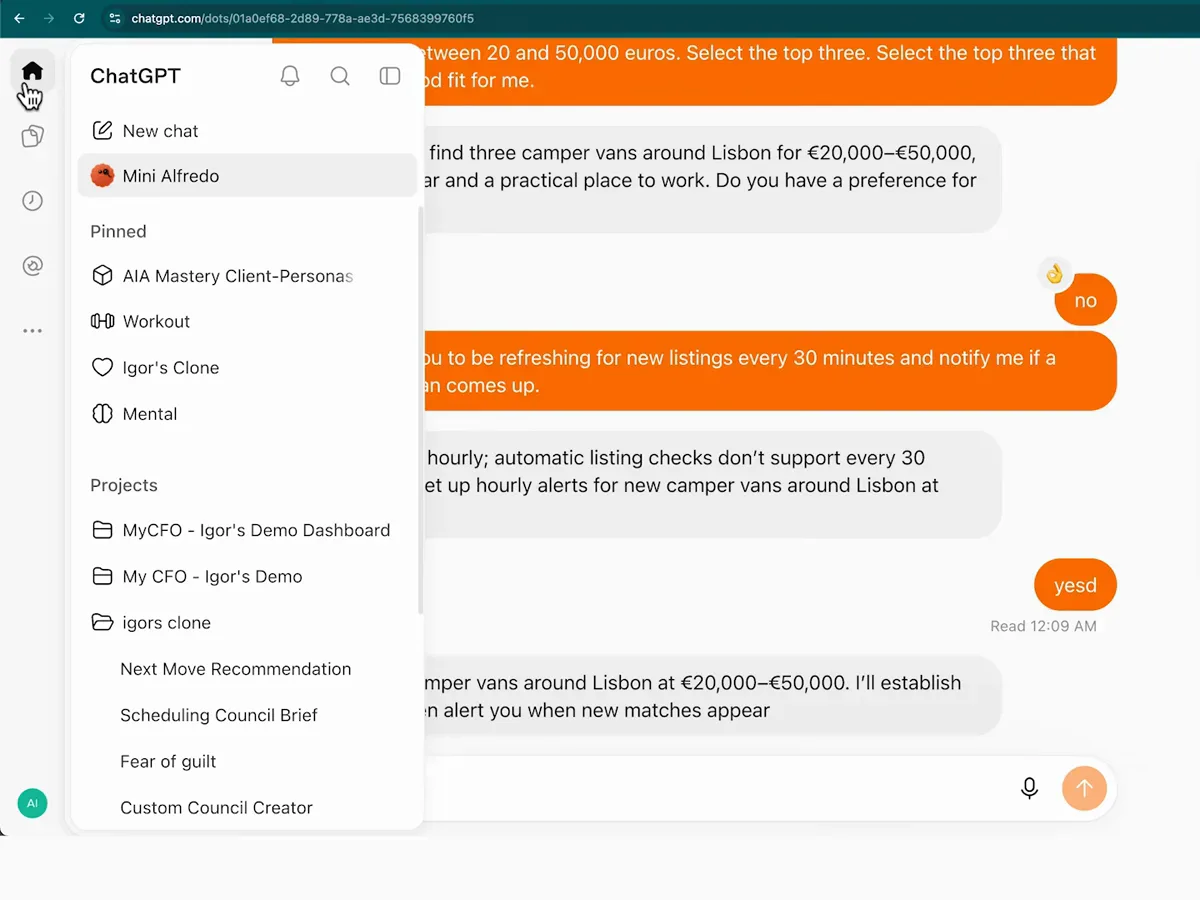Click the site info icon in address bar
Screen dimensions: 1200x900
(115, 18)
